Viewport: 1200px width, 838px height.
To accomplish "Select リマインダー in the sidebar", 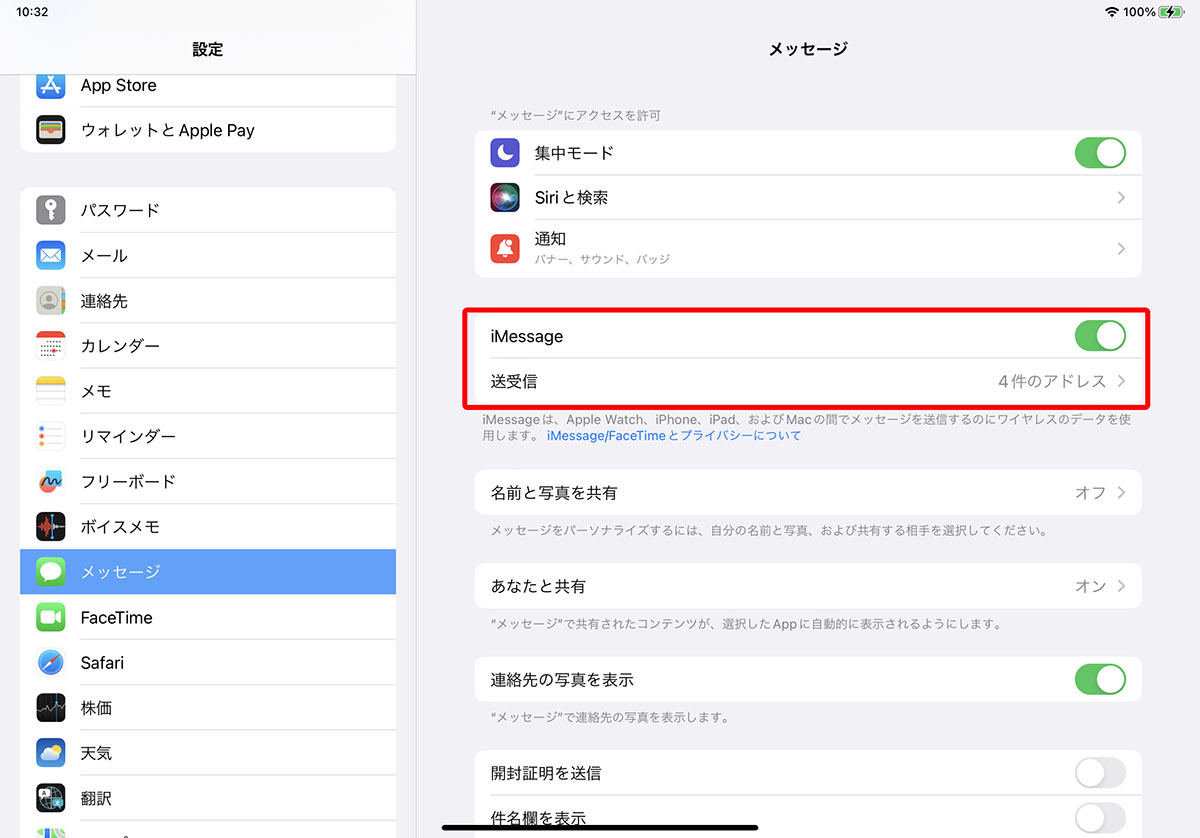I will point(208,436).
